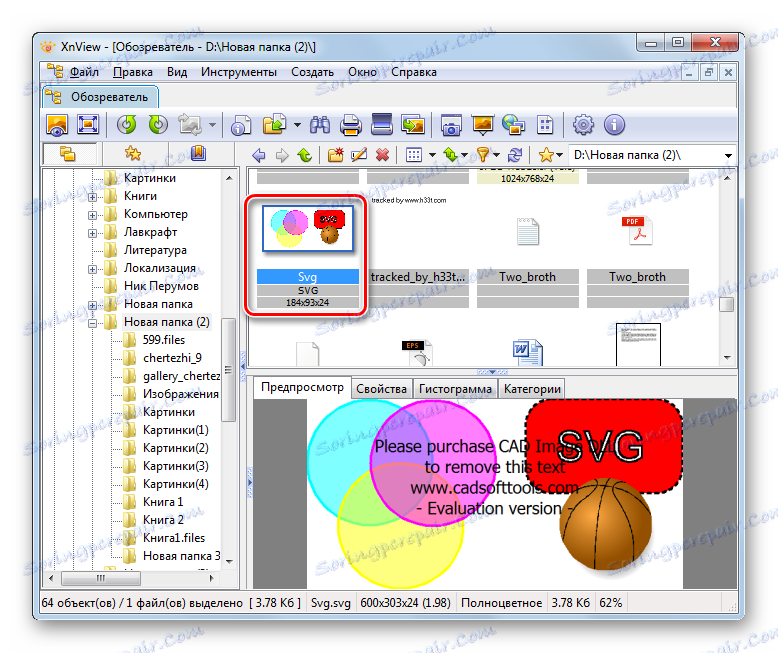778x653 pixels.
Task: Open the filter funnel dropdown arrow
Action: (x=496, y=155)
